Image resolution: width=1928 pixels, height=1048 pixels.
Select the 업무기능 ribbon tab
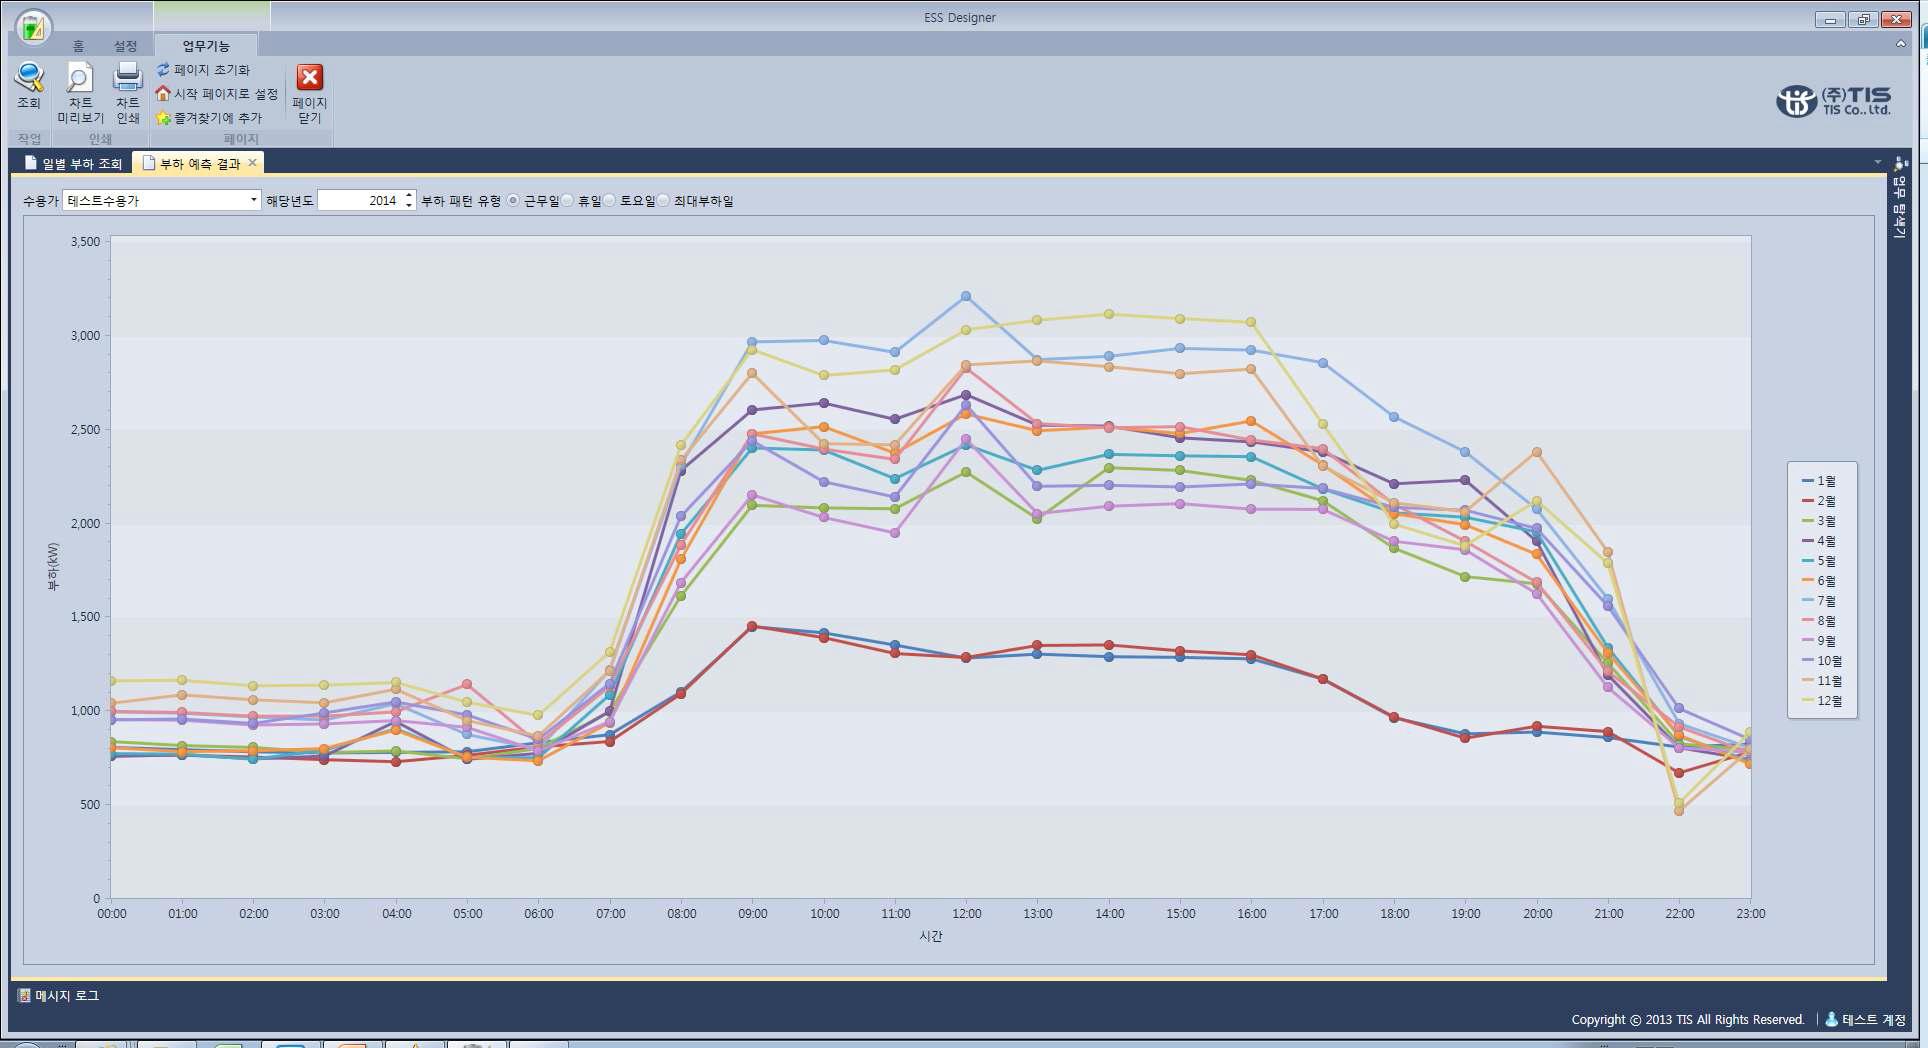(x=206, y=46)
